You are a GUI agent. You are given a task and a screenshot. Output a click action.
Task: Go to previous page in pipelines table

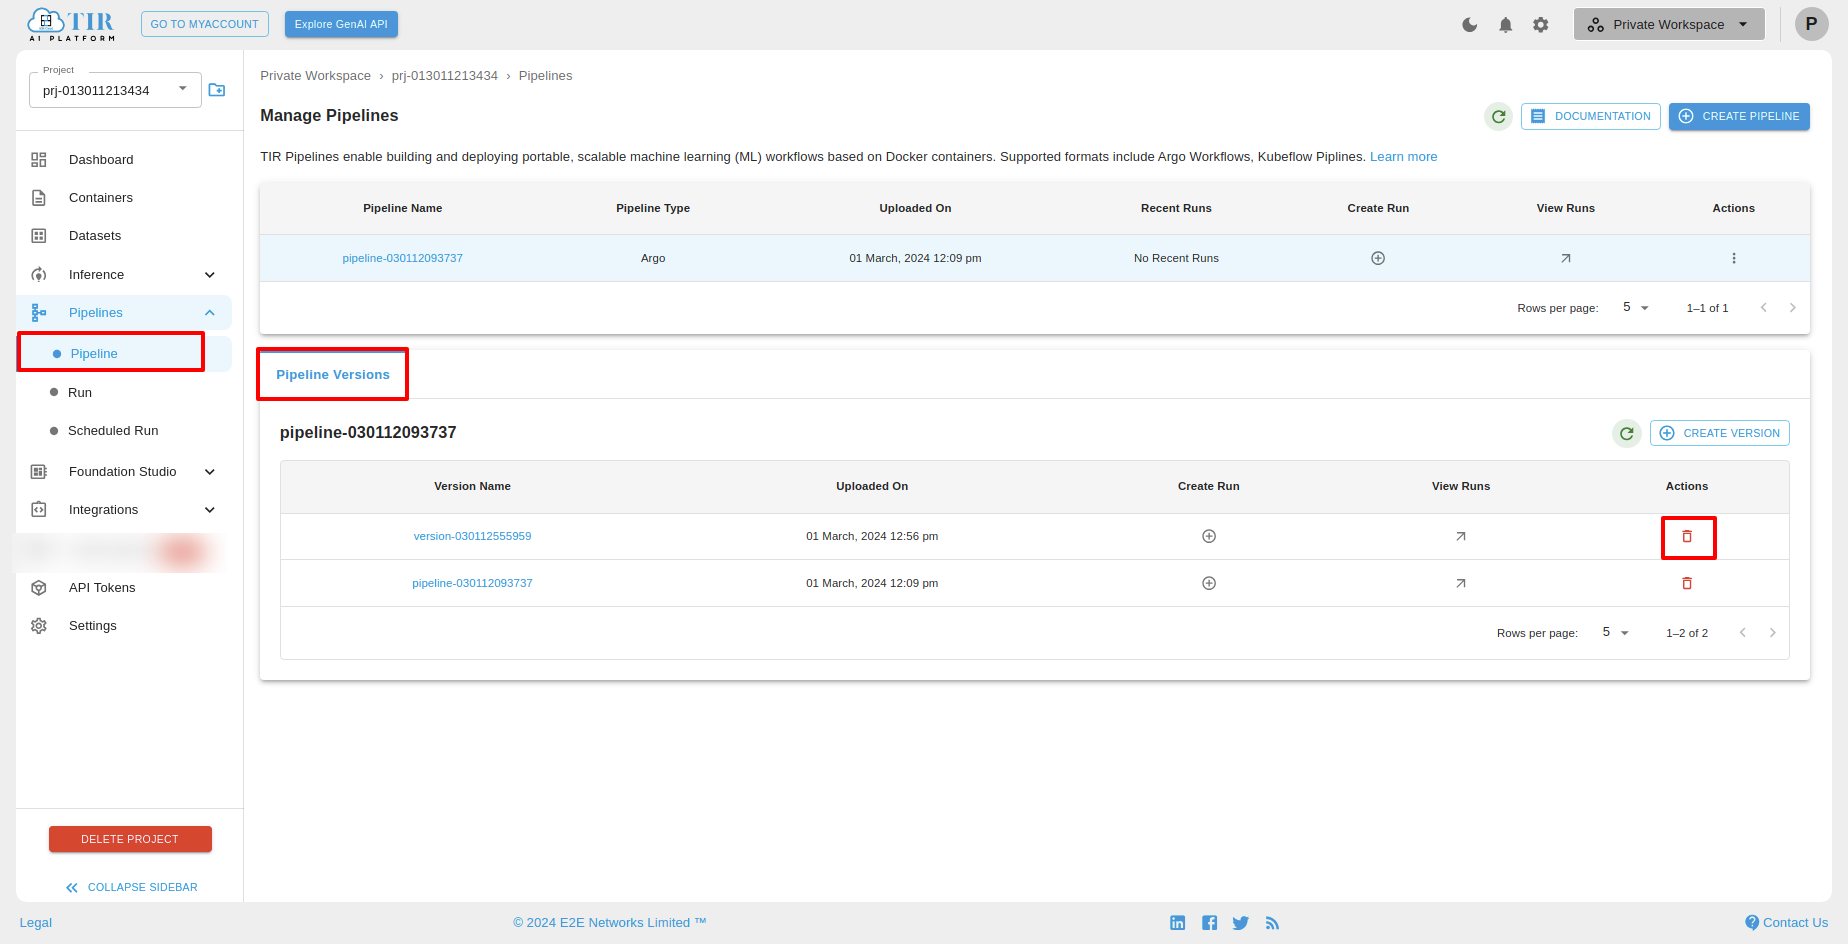pos(1764,308)
